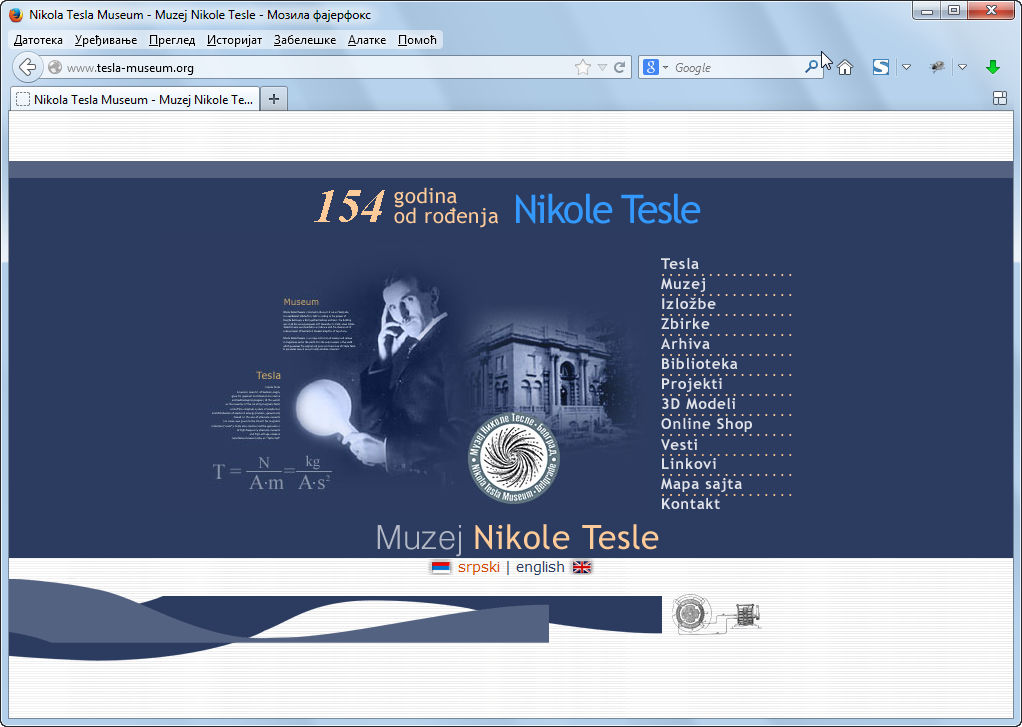Open the Забелешке menu
1022x727 pixels.
click(x=305, y=40)
